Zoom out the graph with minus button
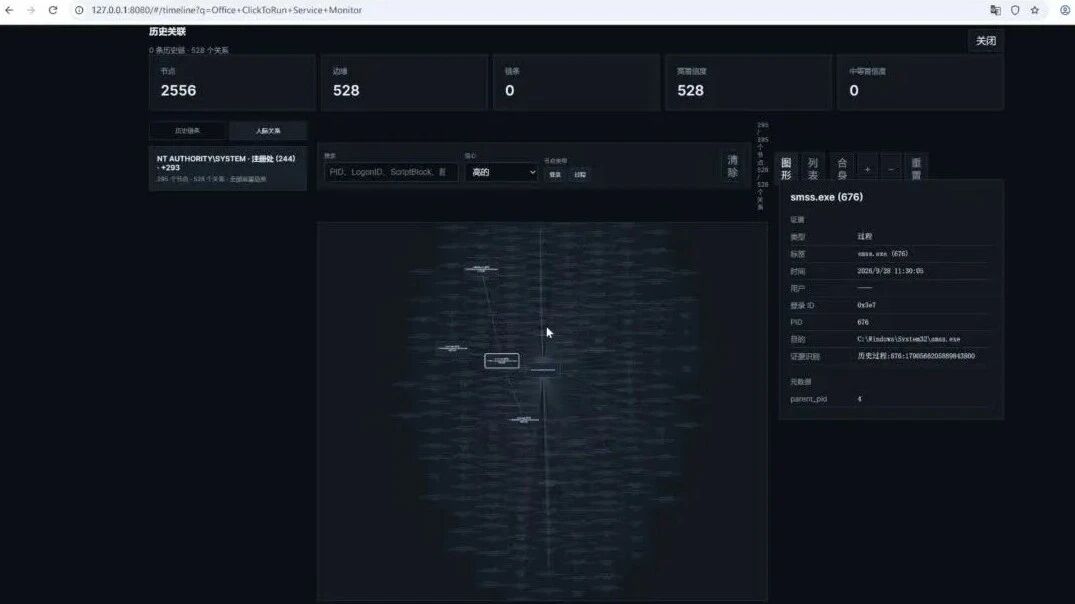Screen dimensions: 1075x604 tap(891, 169)
